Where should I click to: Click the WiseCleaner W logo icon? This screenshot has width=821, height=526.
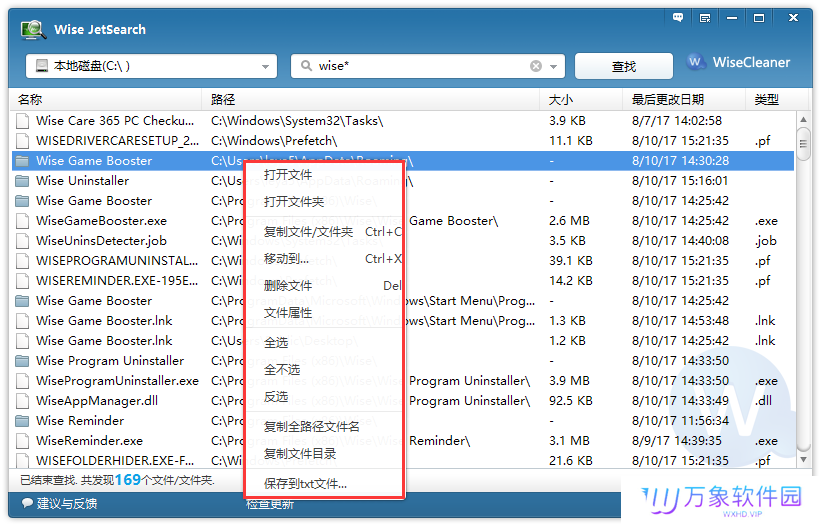tap(695, 62)
